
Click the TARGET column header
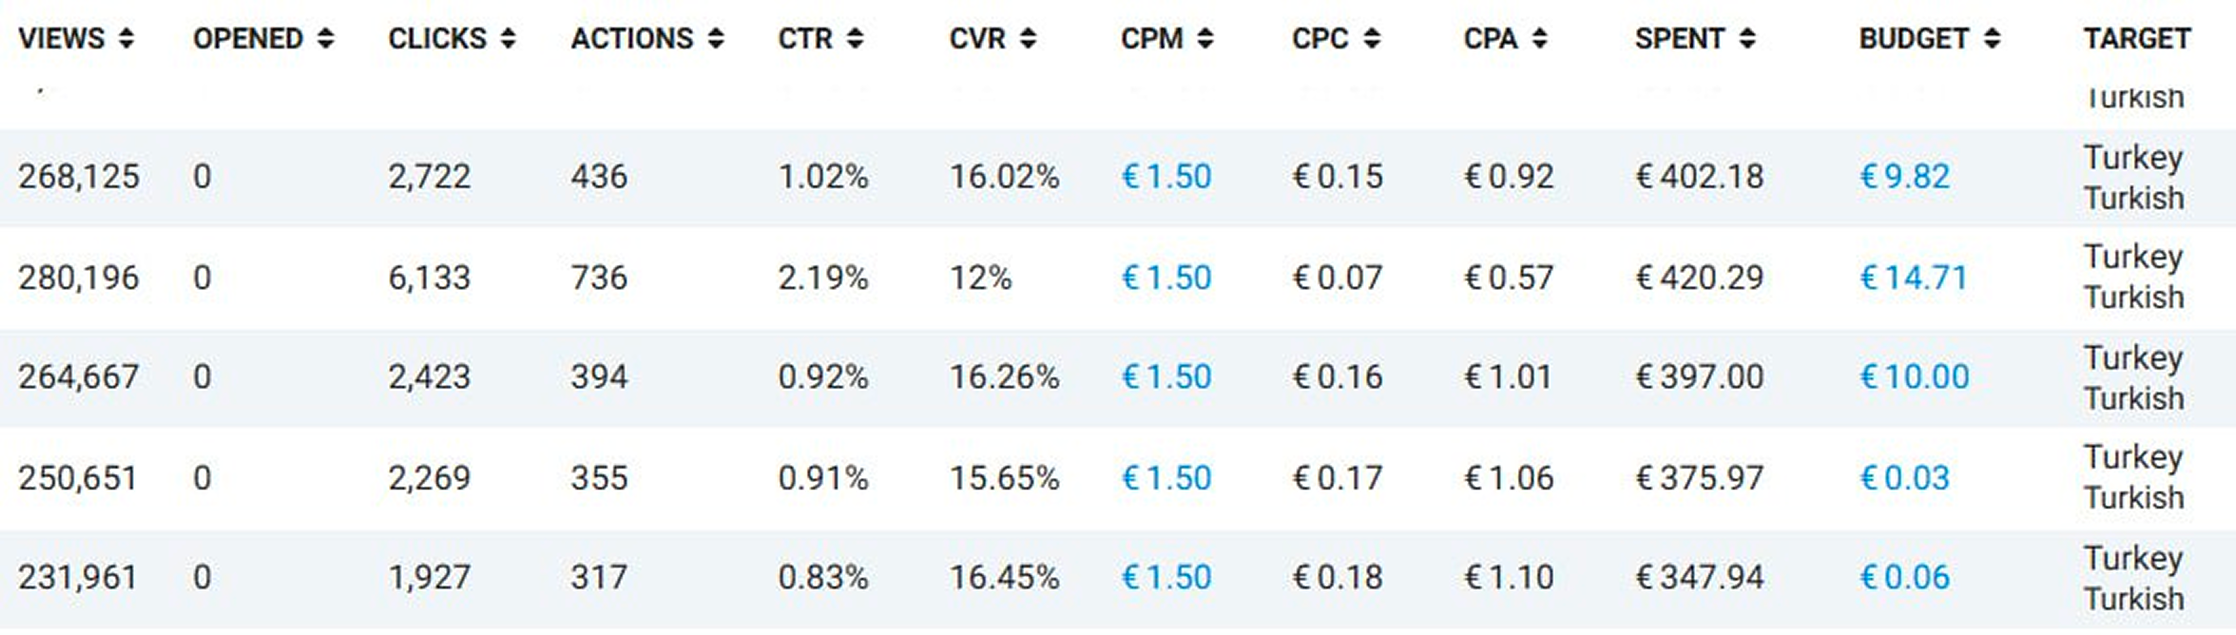tap(2137, 39)
